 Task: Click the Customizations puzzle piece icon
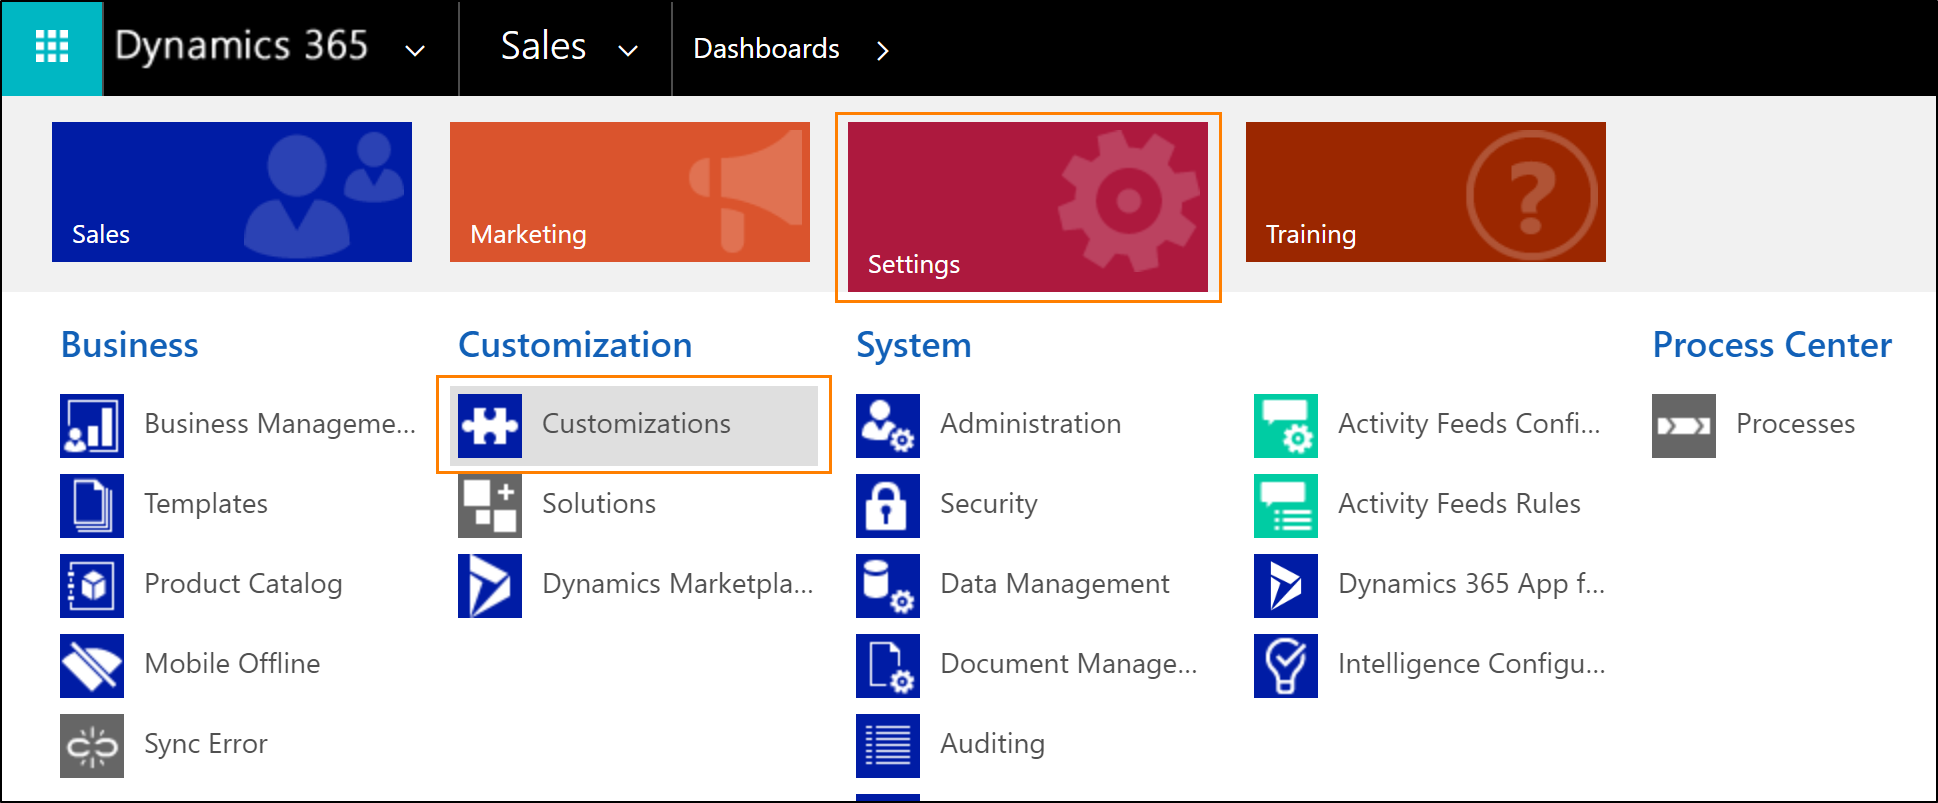tap(490, 425)
